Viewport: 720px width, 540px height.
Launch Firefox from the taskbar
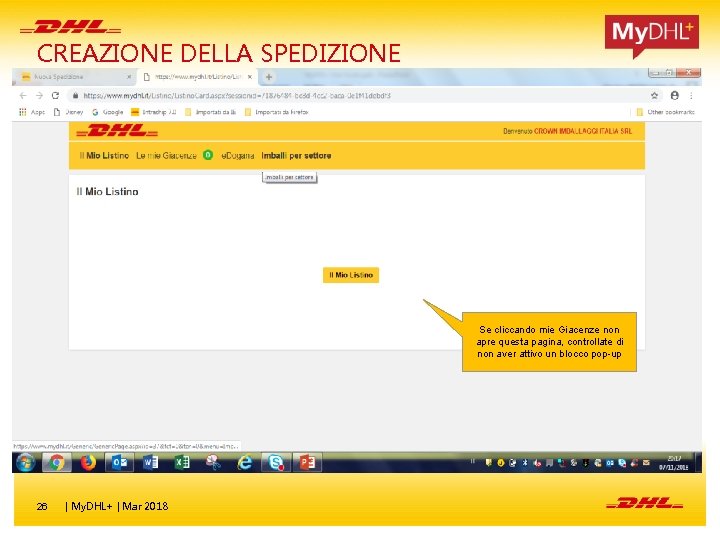point(88,462)
